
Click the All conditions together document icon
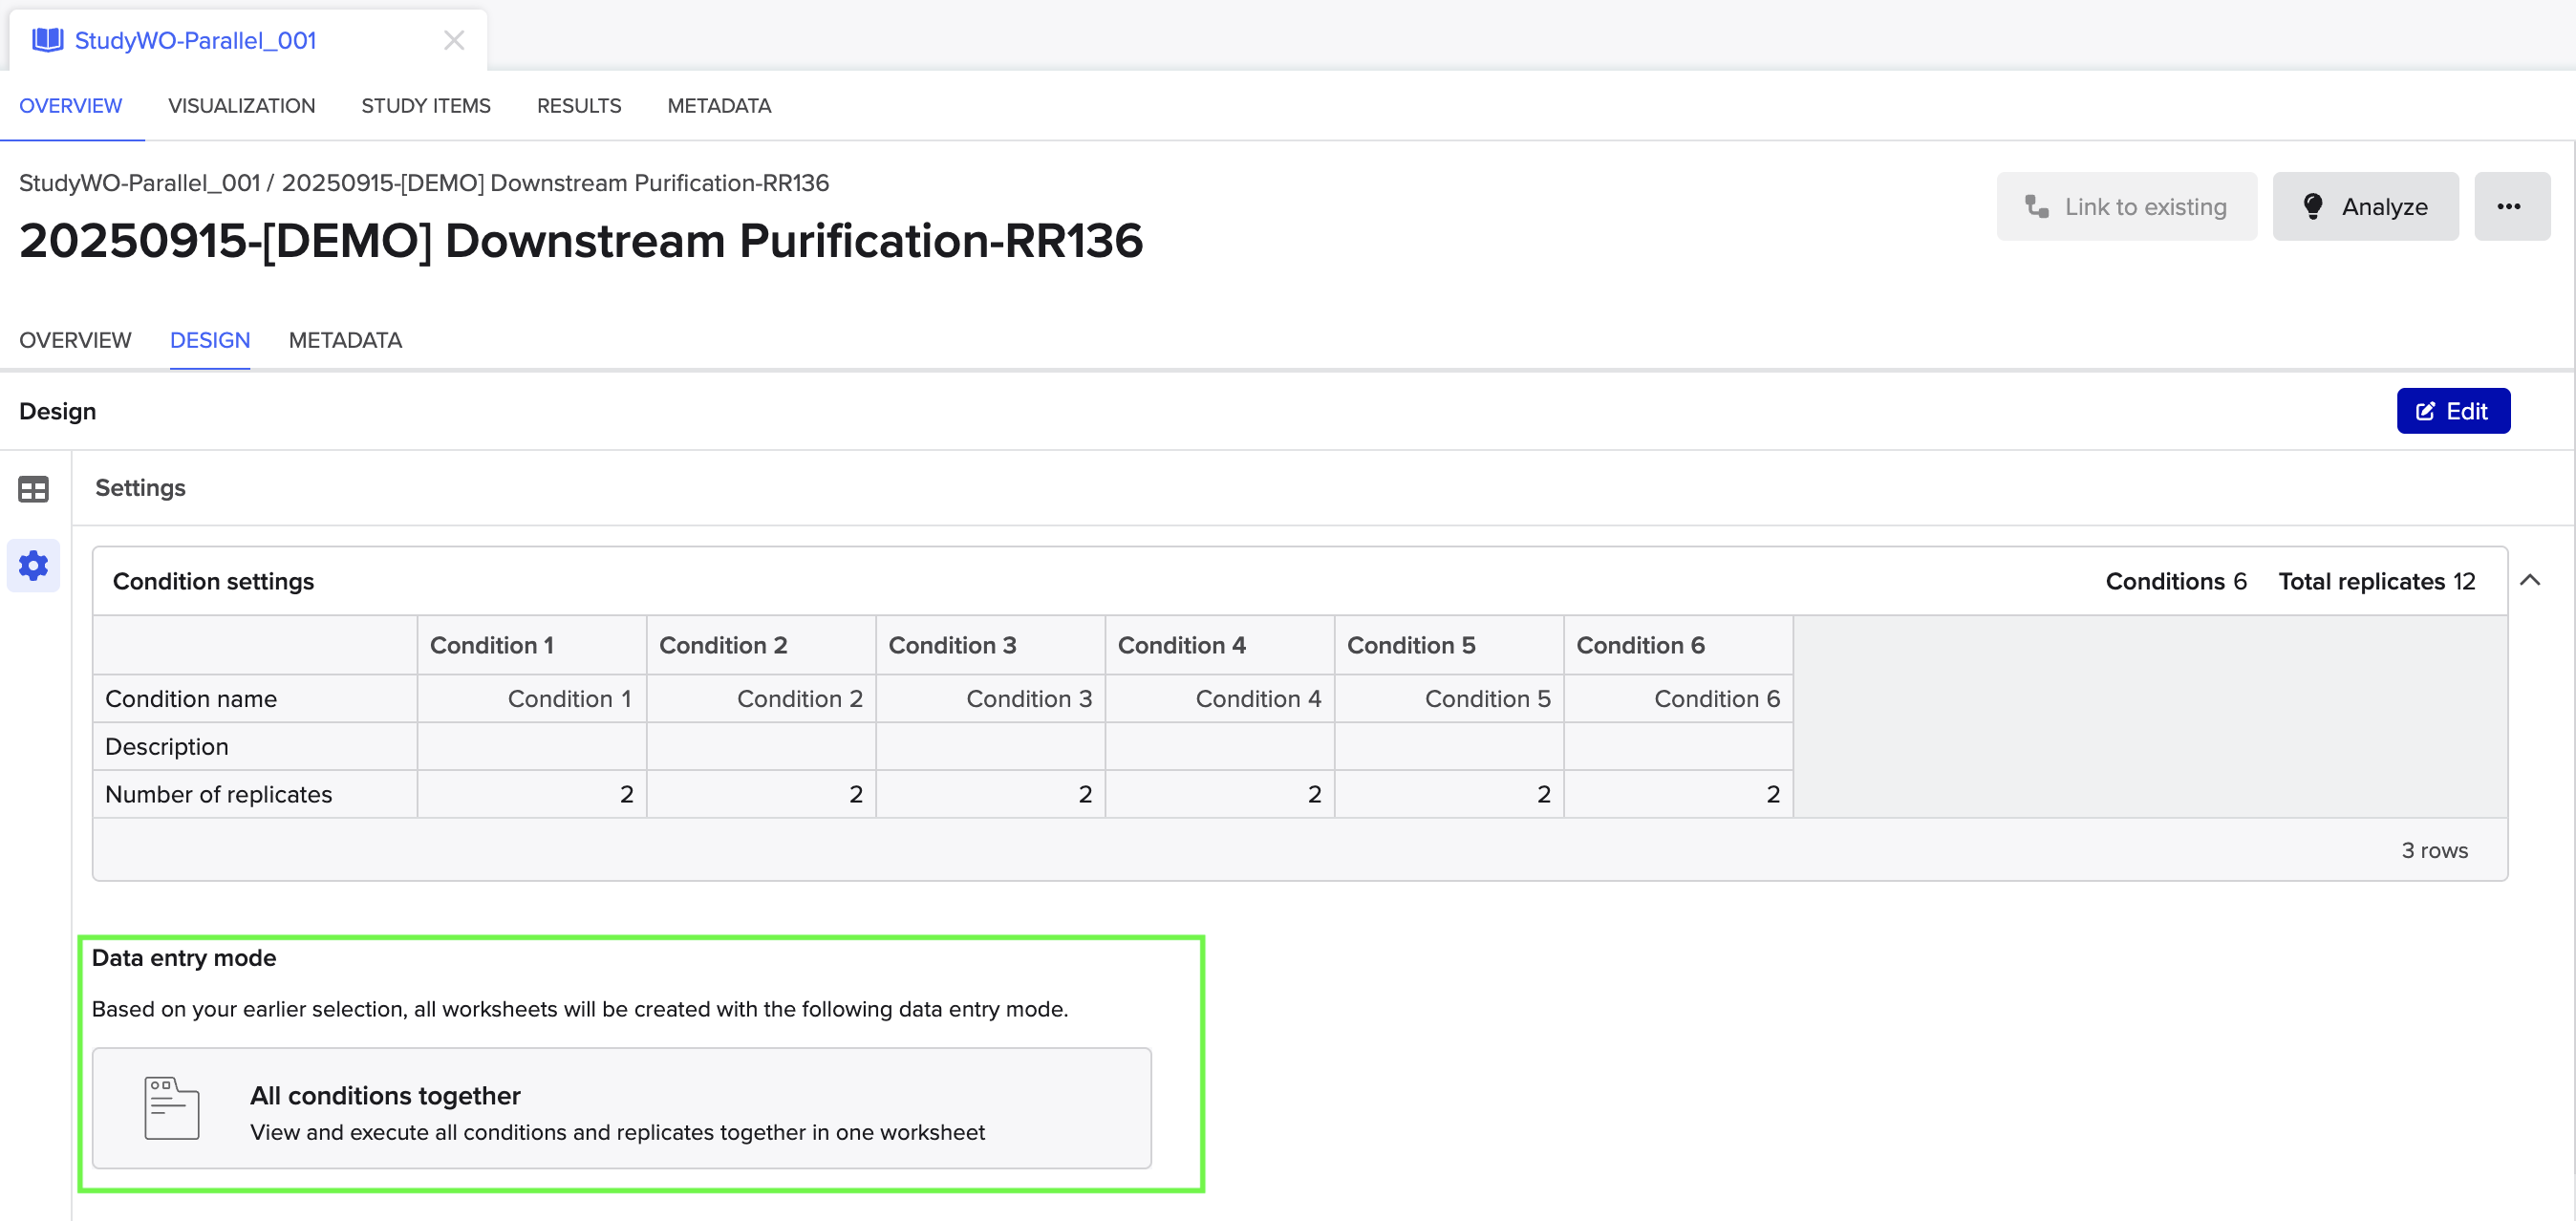point(171,1108)
